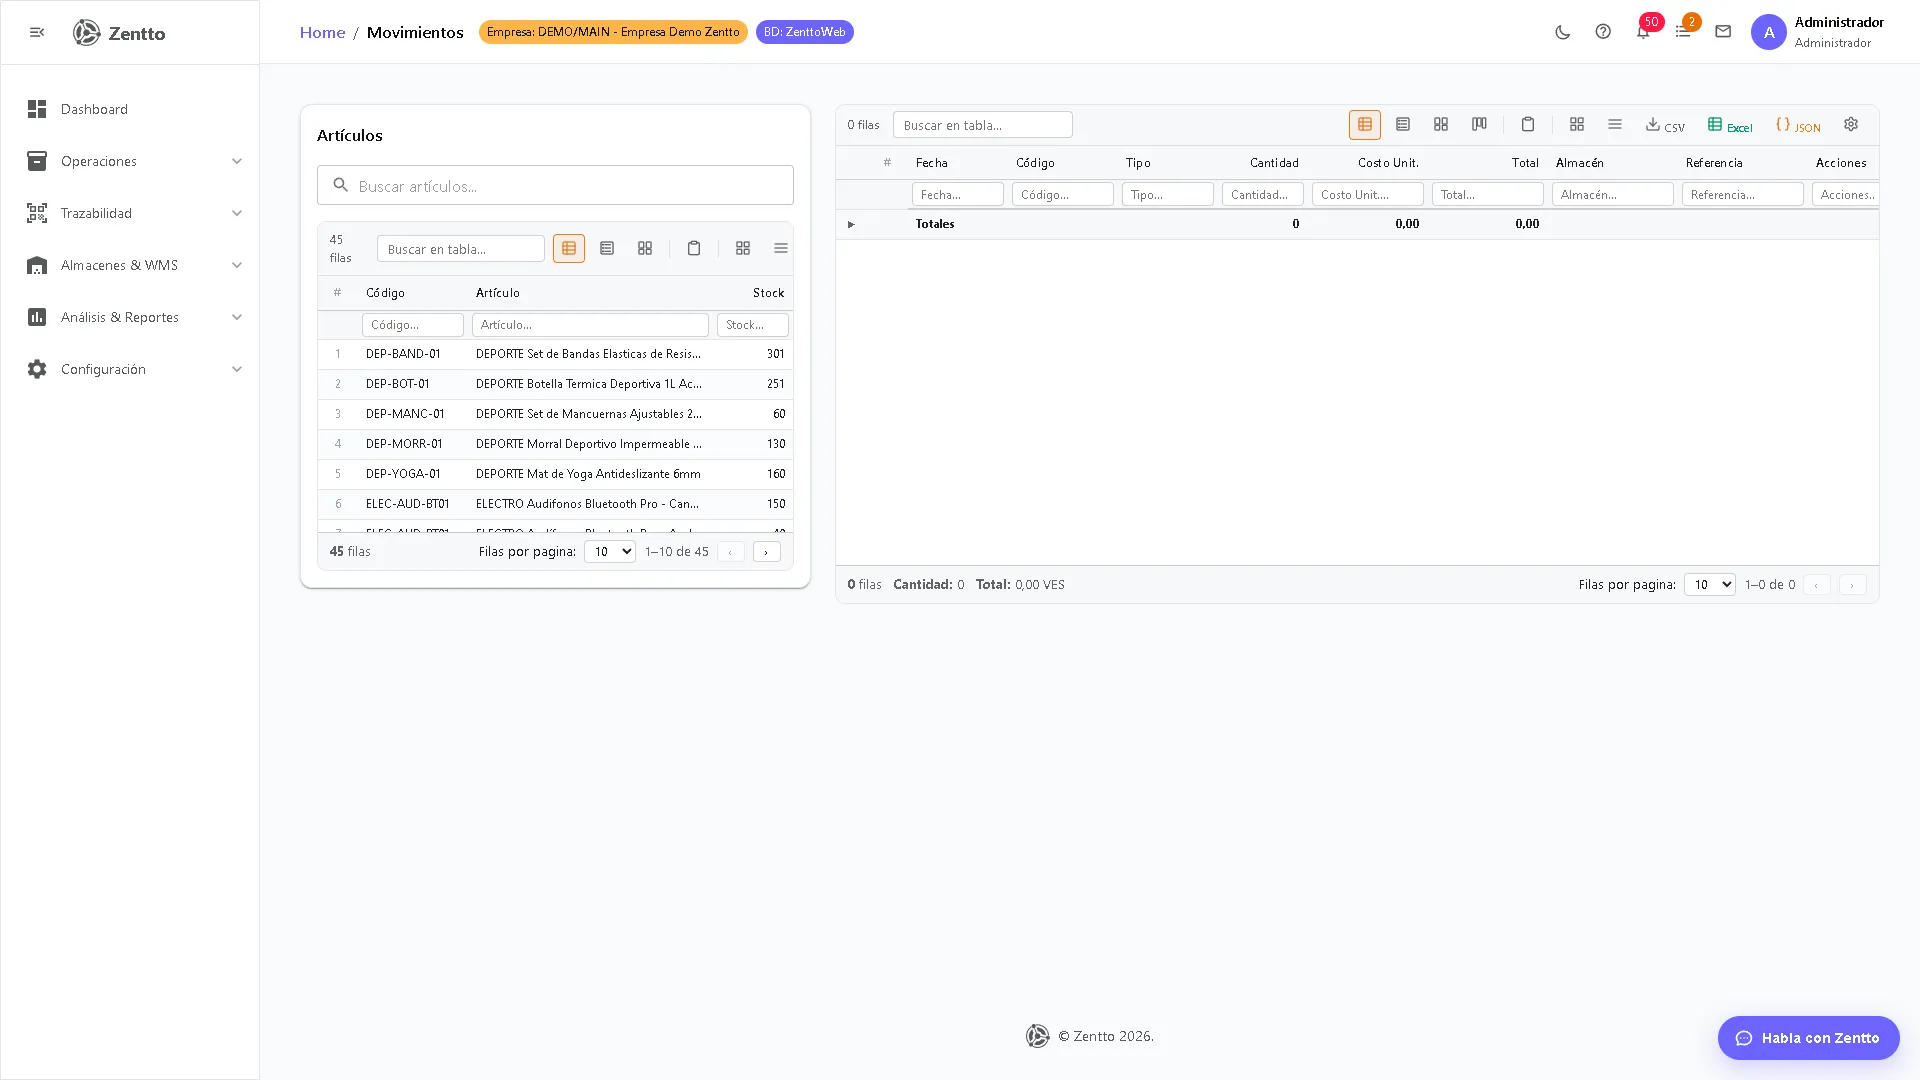Open the Habla con Zentto chat
This screenshot has width=1920, height=1080.
pos(1809,1038)
